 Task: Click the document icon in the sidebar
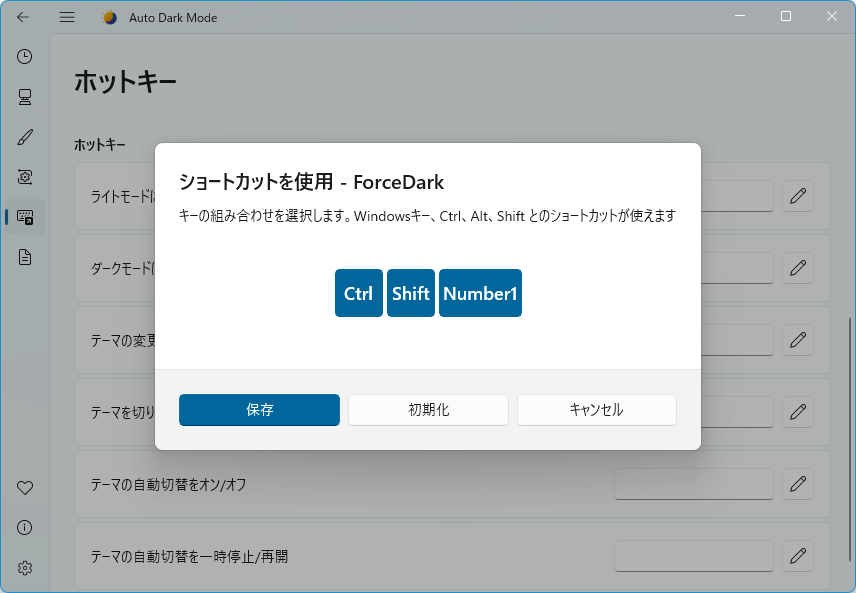pyautogui.click(x=25, y=257)
